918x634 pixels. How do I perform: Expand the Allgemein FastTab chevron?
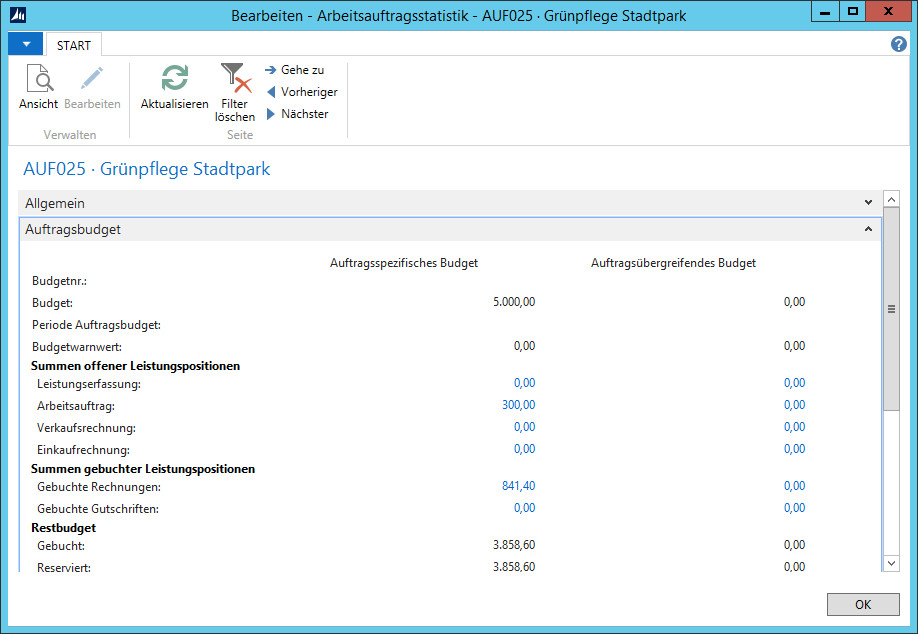click(868, 203)
